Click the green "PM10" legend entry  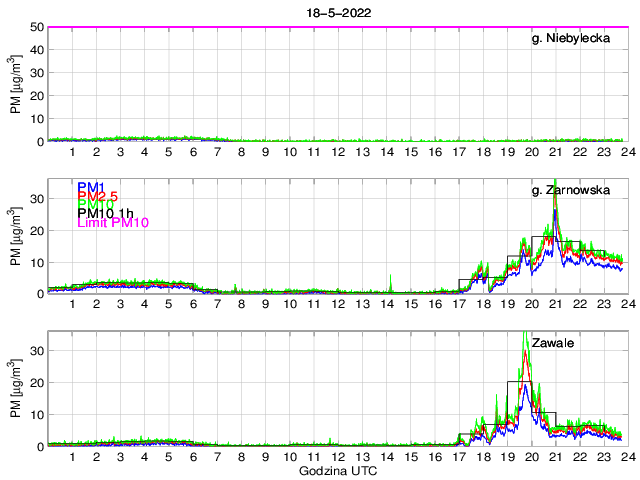pos(95,204)
